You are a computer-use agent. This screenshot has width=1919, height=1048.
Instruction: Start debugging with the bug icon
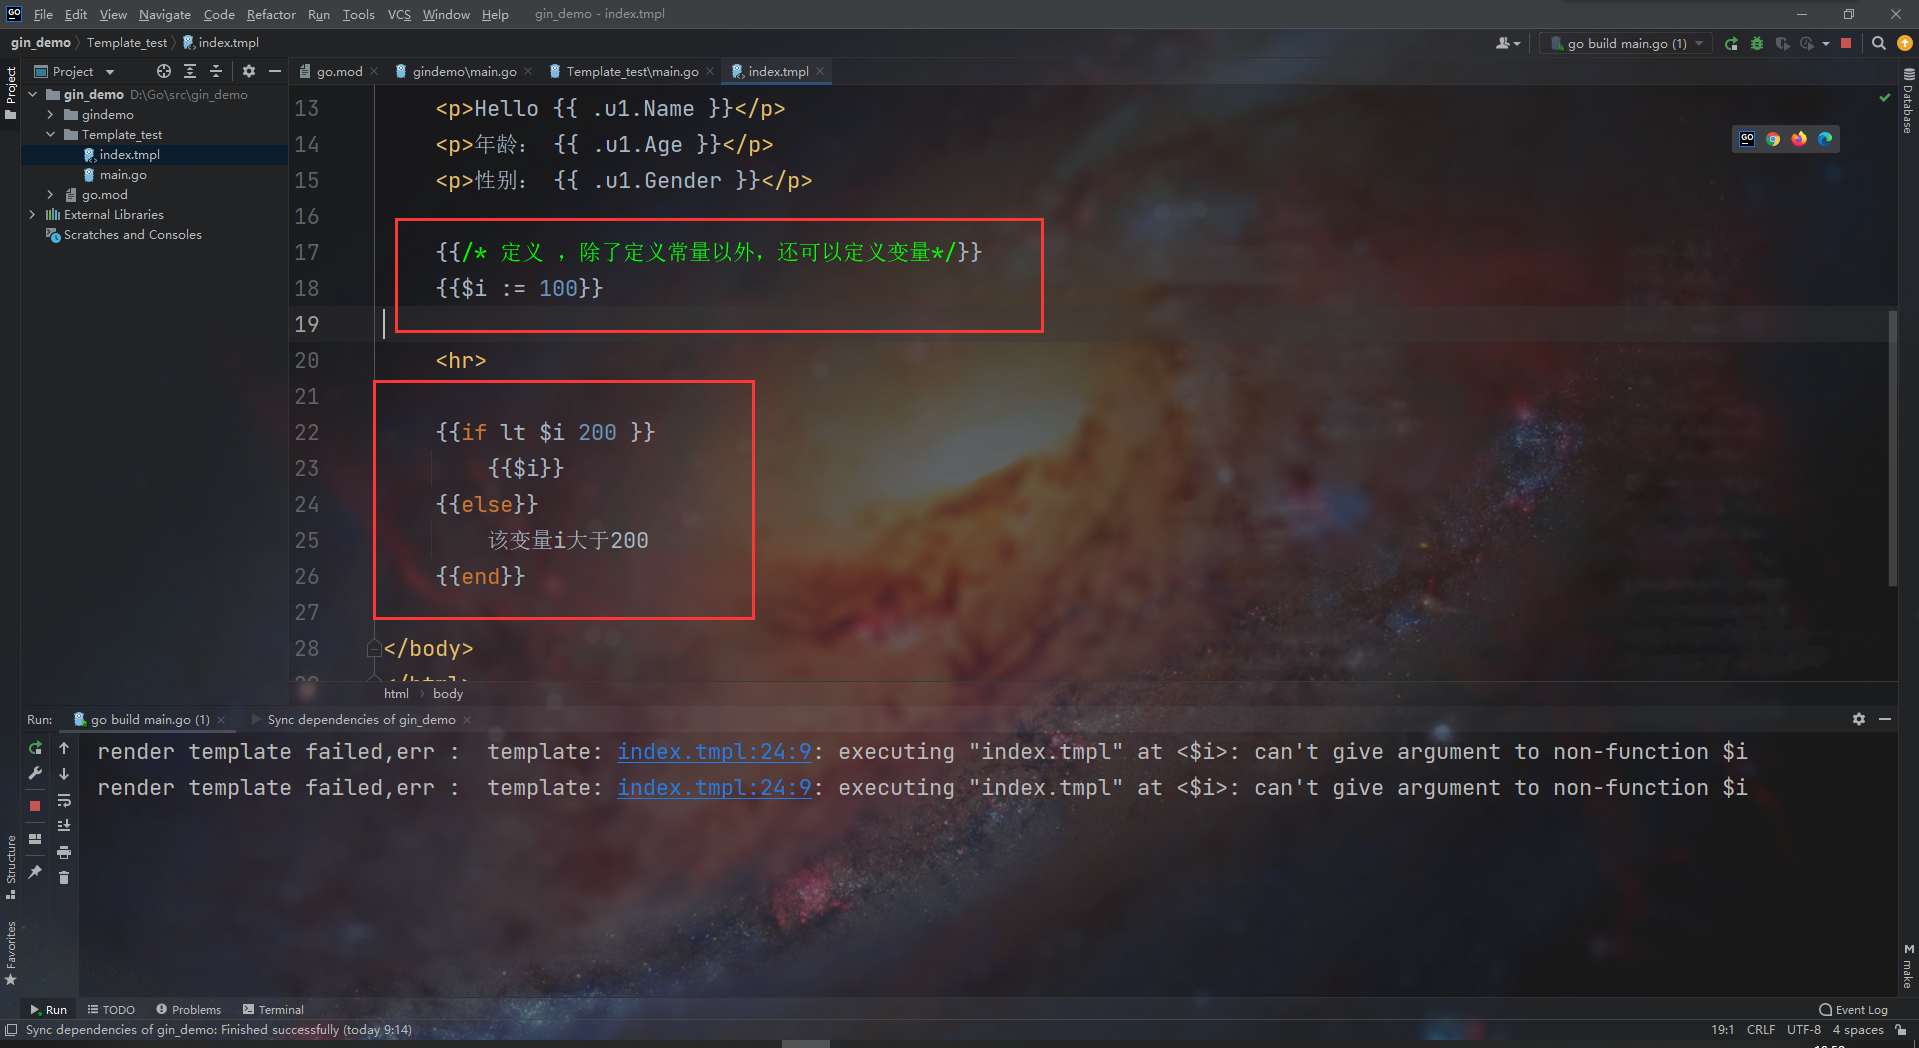[x=1757, y=43]
